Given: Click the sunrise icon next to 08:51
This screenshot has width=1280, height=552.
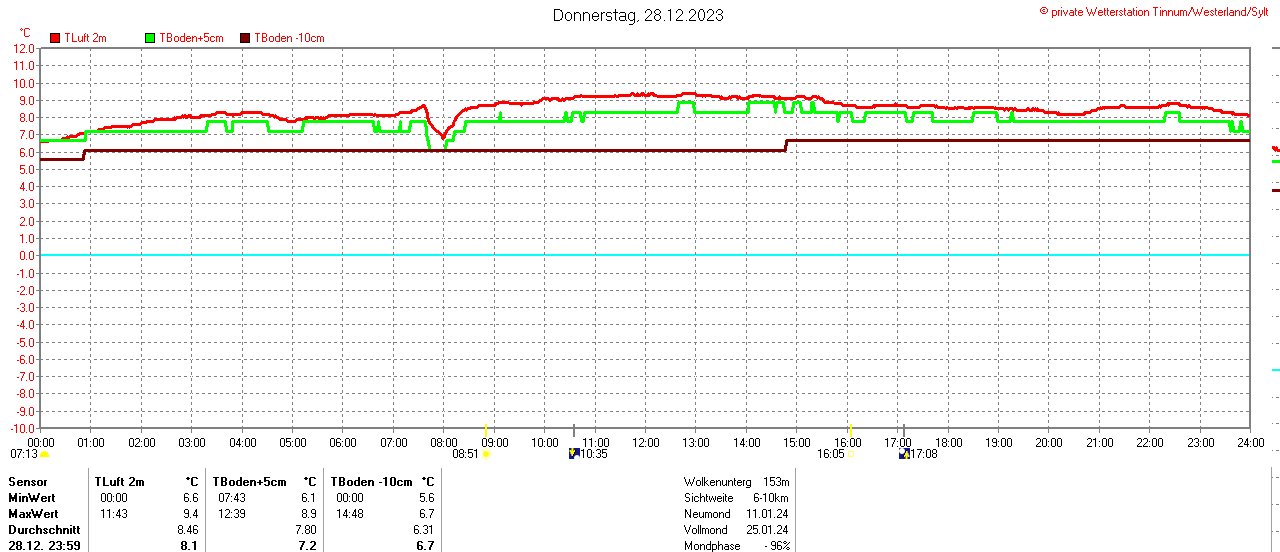Looking at the screenshot, I should pos(486,454).
